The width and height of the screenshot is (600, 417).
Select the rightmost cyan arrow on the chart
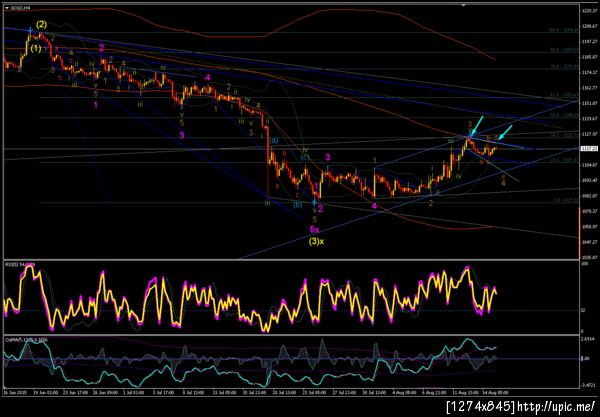505,132
